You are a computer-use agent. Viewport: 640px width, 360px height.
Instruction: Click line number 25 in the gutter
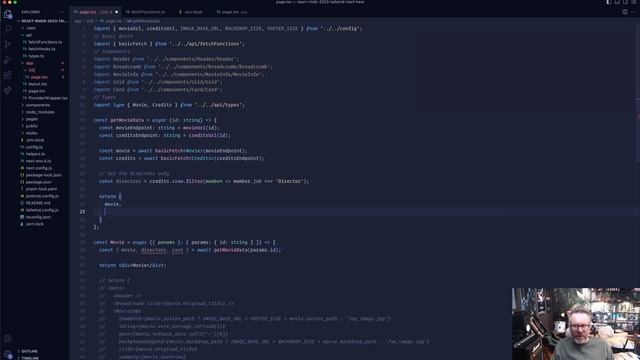82,211
